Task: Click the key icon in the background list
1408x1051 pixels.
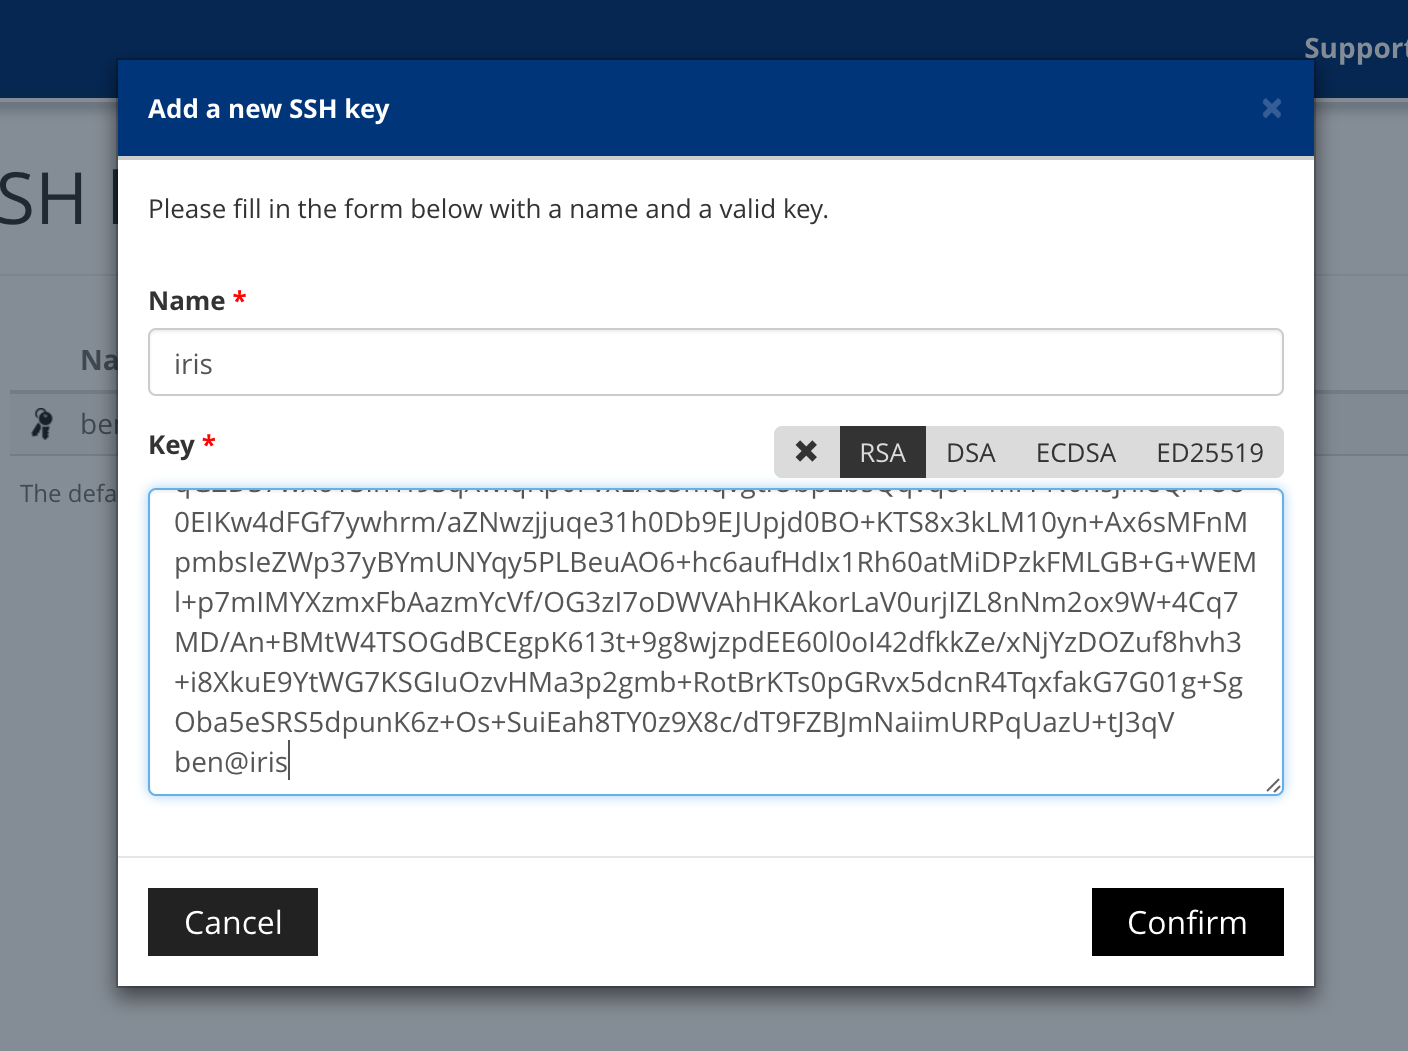Action: [42, 423]
